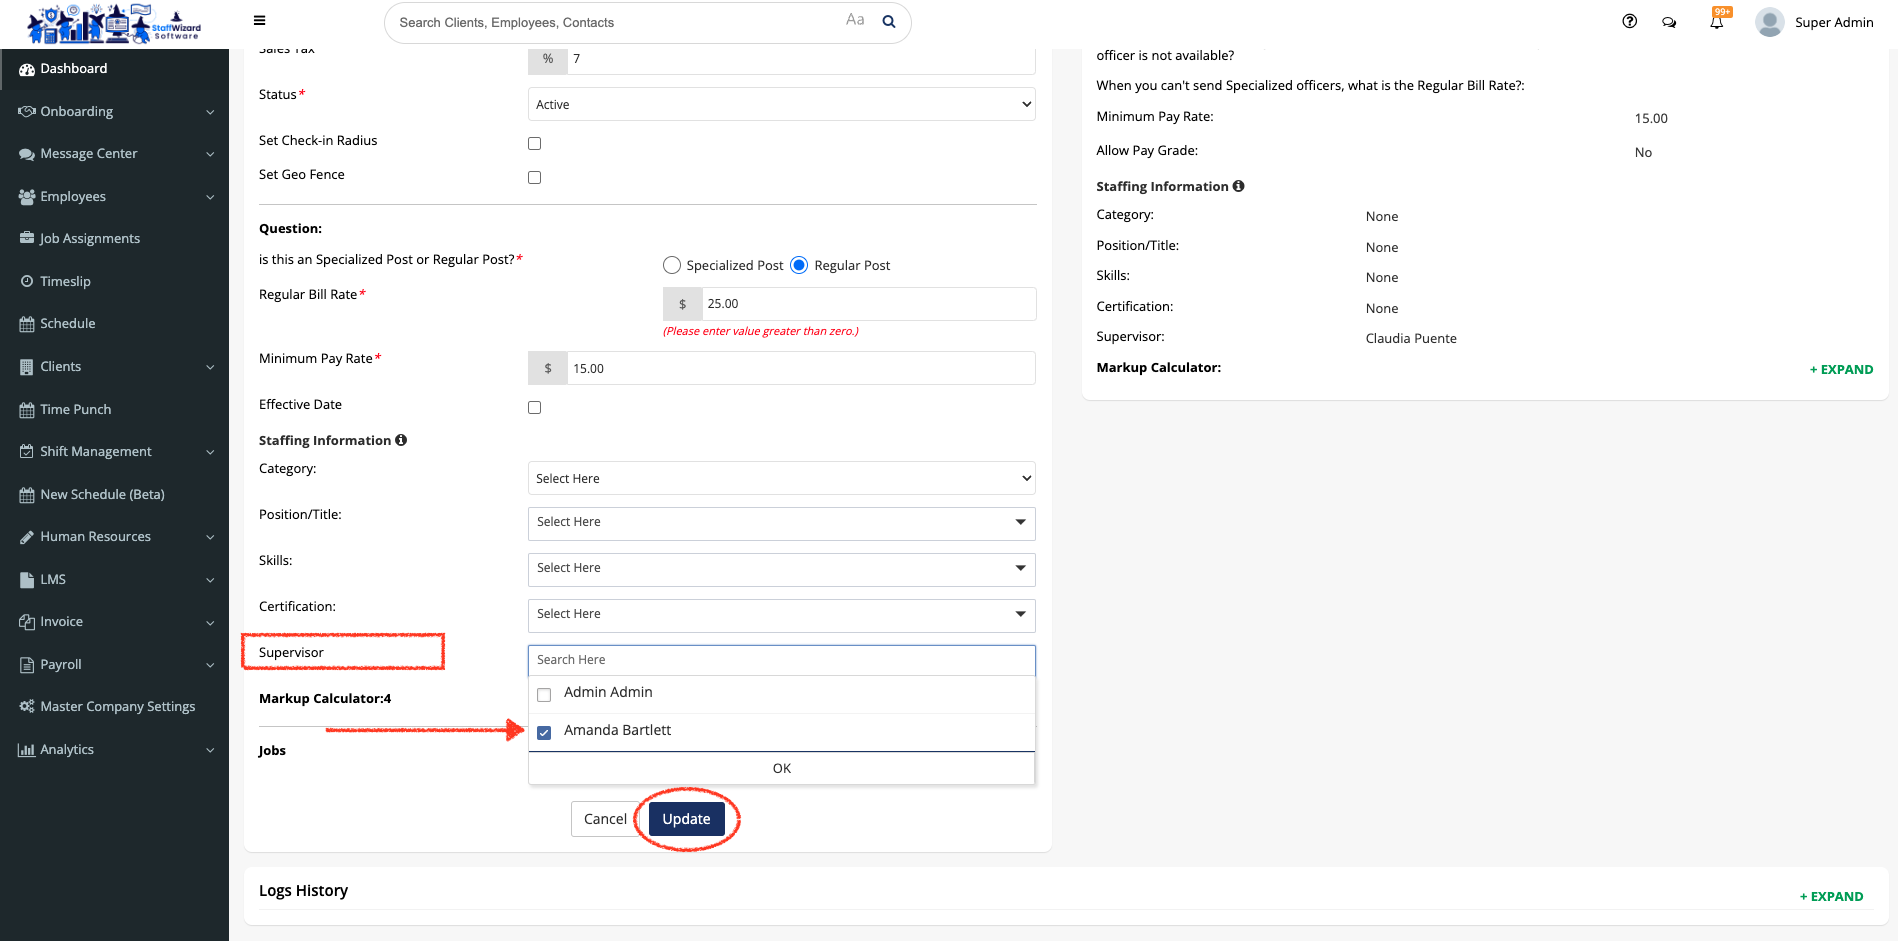Click the search magnifier icon
Screen dimensions: 1898x941
pos(888,22)
